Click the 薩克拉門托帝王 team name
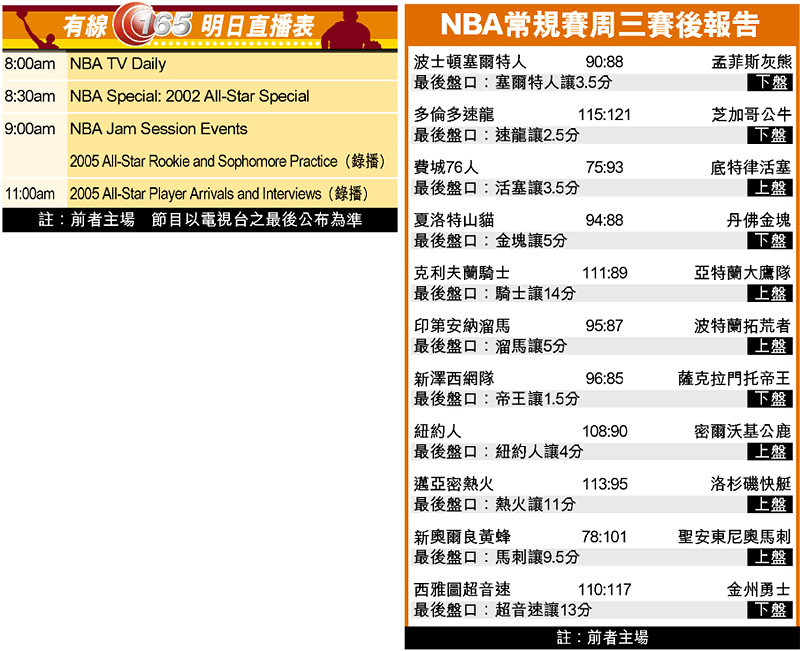800x651 pixels. (x=735, y=379)
